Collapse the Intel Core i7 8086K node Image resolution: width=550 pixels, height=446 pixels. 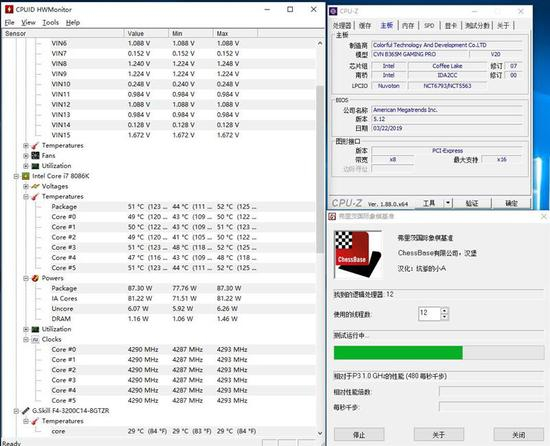tap(16, 176)
